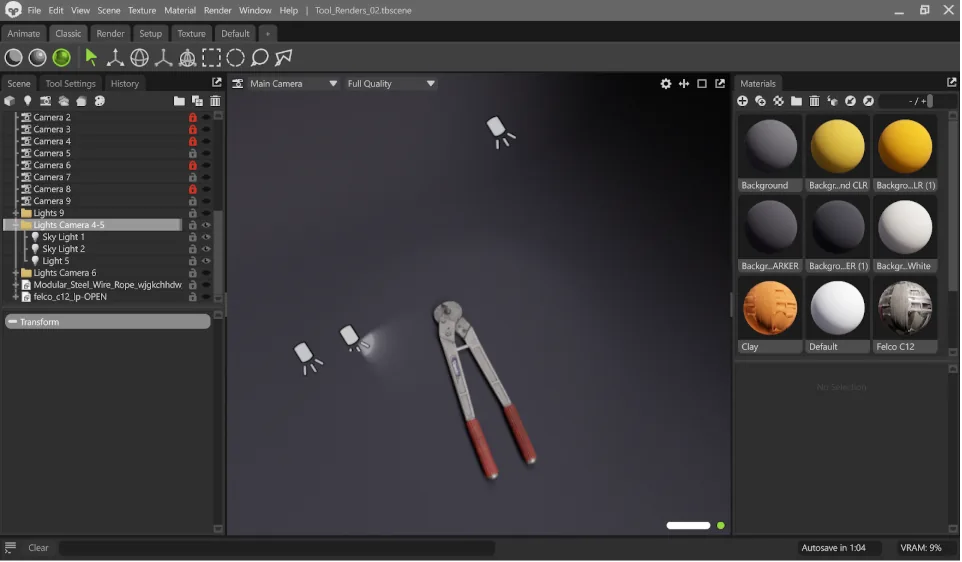Select the Felco C12 material thumbnail
Viewport: 962px width, 562px height.
[905, 315]
